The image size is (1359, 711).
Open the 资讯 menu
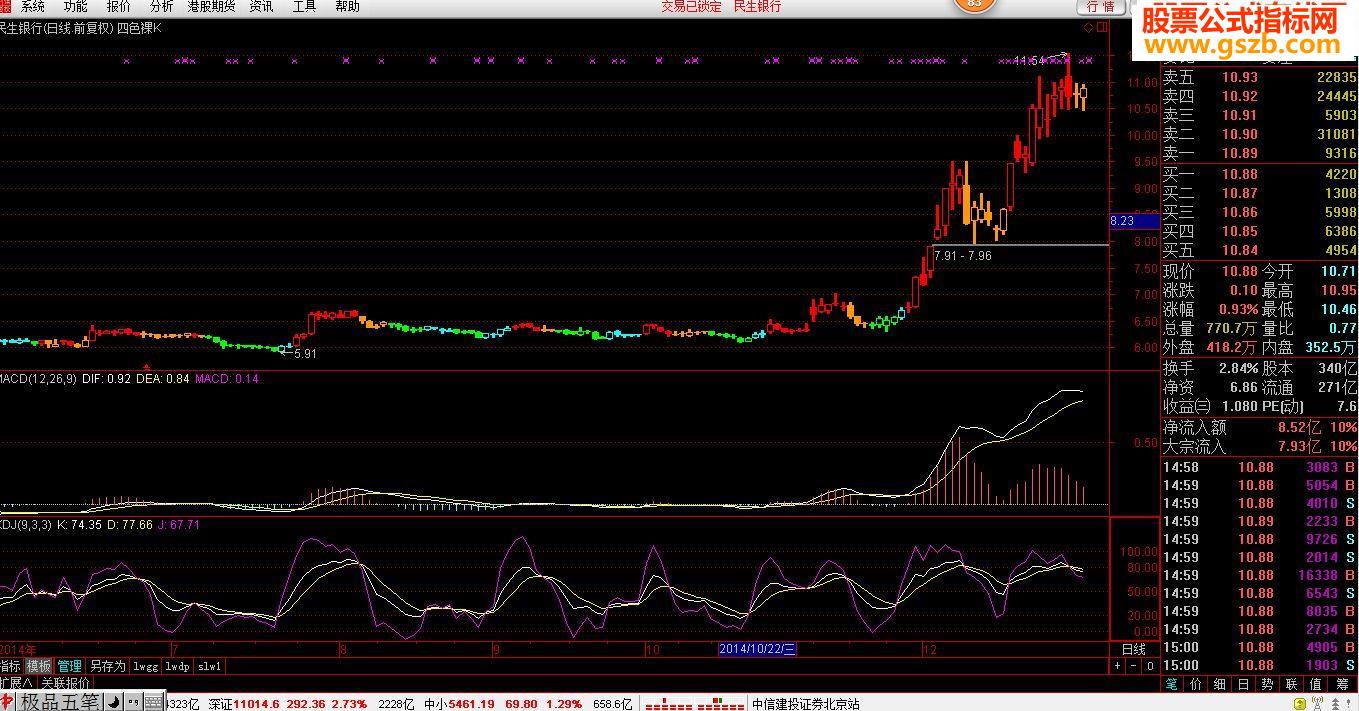(x=261, y=6)
